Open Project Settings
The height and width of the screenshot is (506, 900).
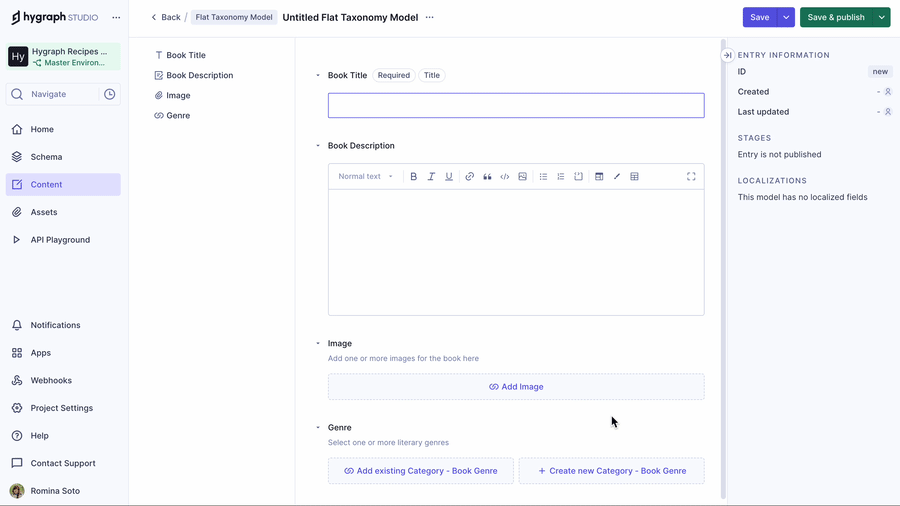click(63, 408)
